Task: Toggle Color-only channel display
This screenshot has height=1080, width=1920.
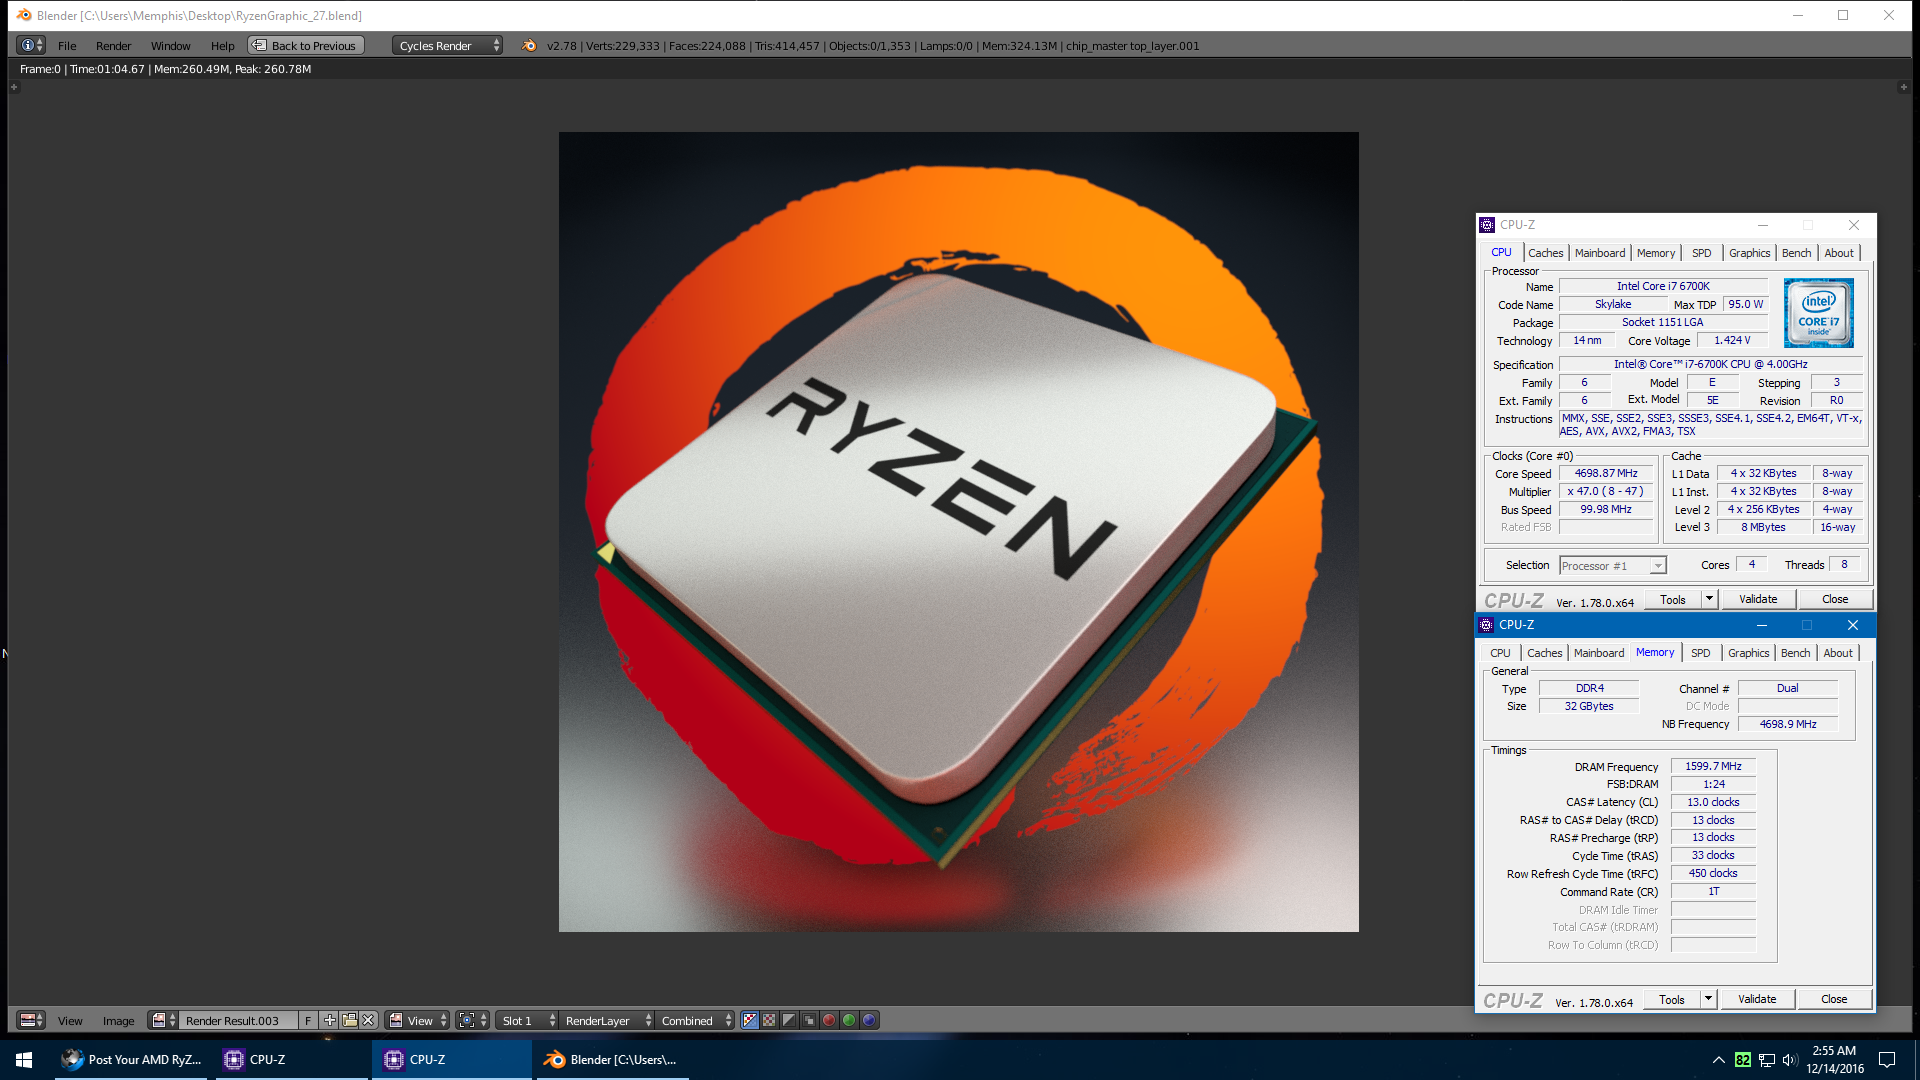Action: pos(769,1020)
